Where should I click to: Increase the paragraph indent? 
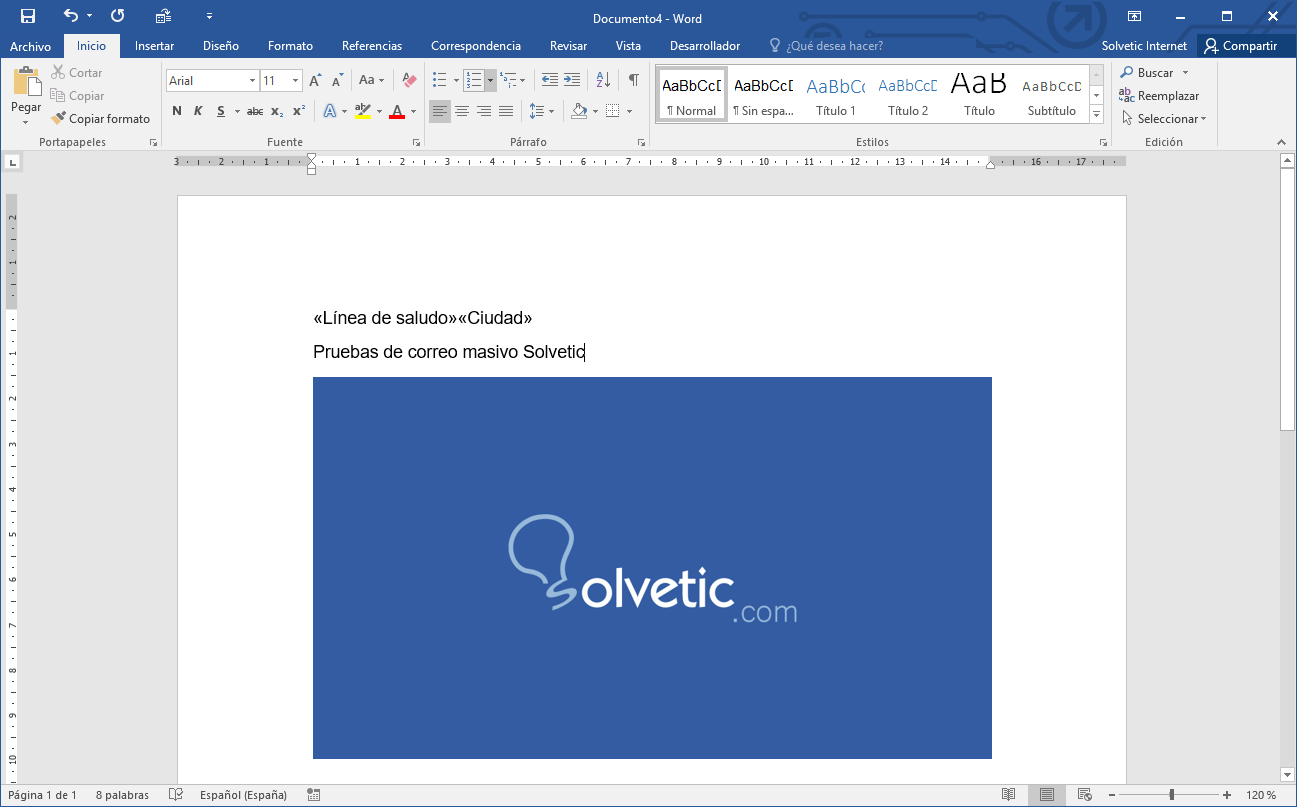click(x=571, y=80)
